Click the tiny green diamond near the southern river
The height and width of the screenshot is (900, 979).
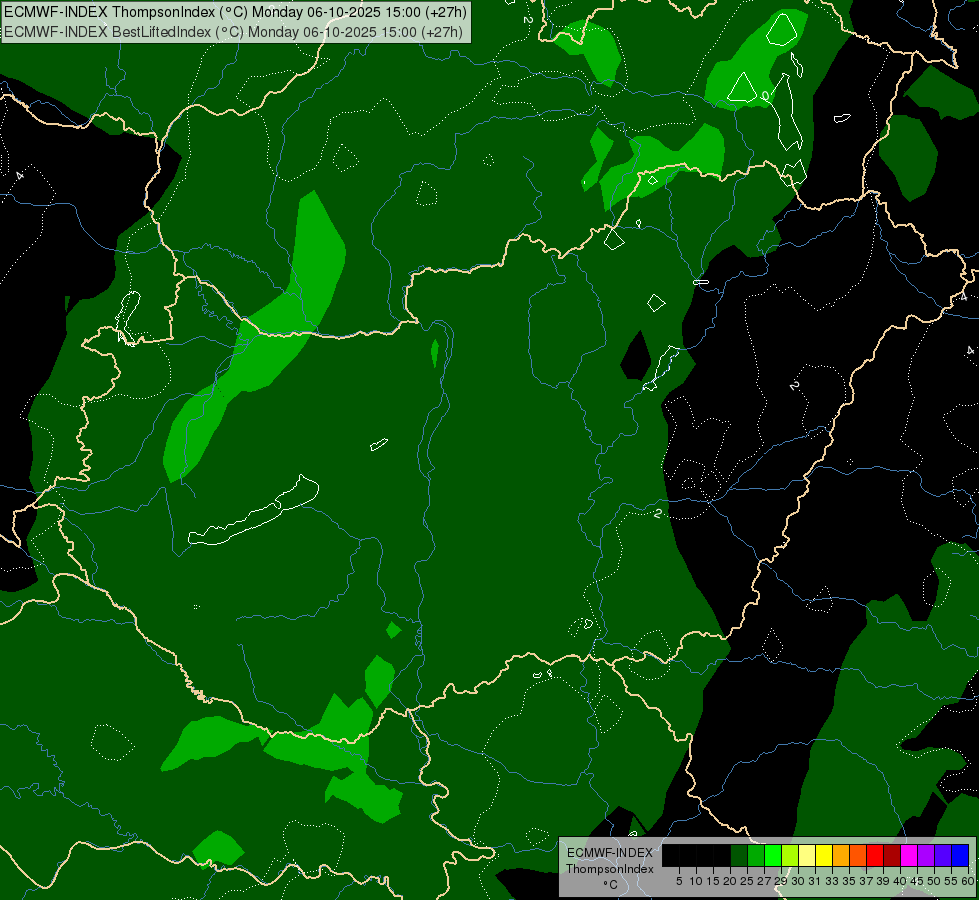393,630
